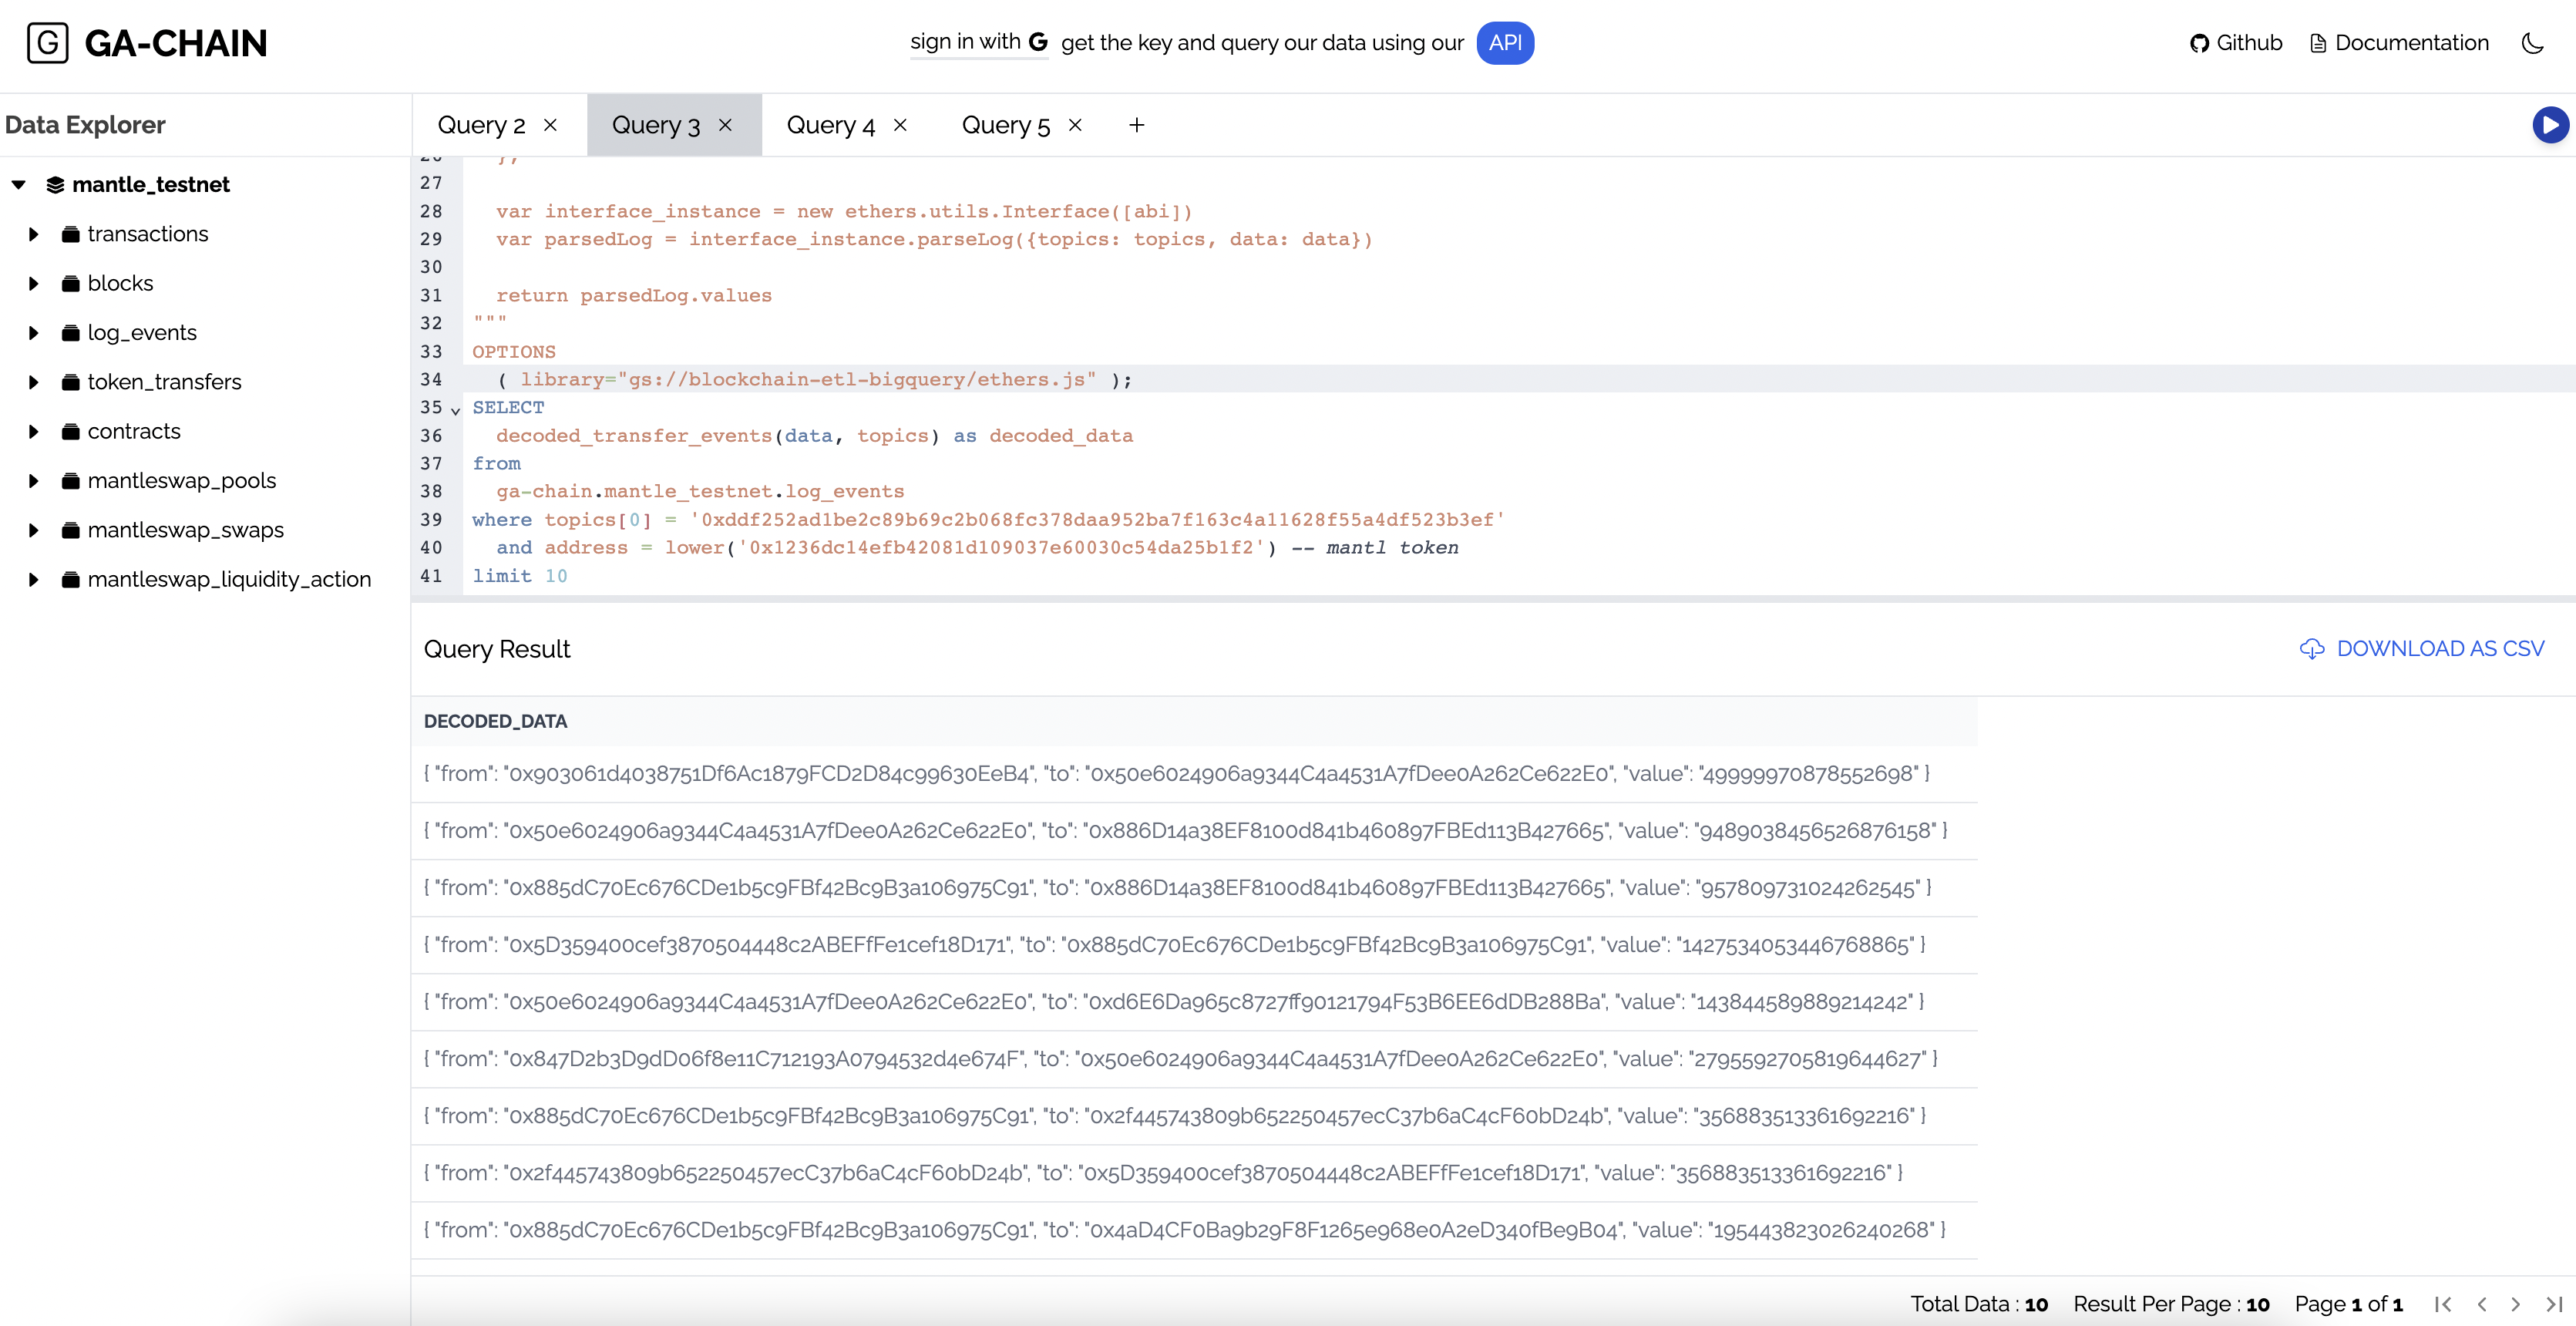This screenshot has height=1326, width=2576.
Task: Expand the mantleswap_pools table
Action: [33, 480]
